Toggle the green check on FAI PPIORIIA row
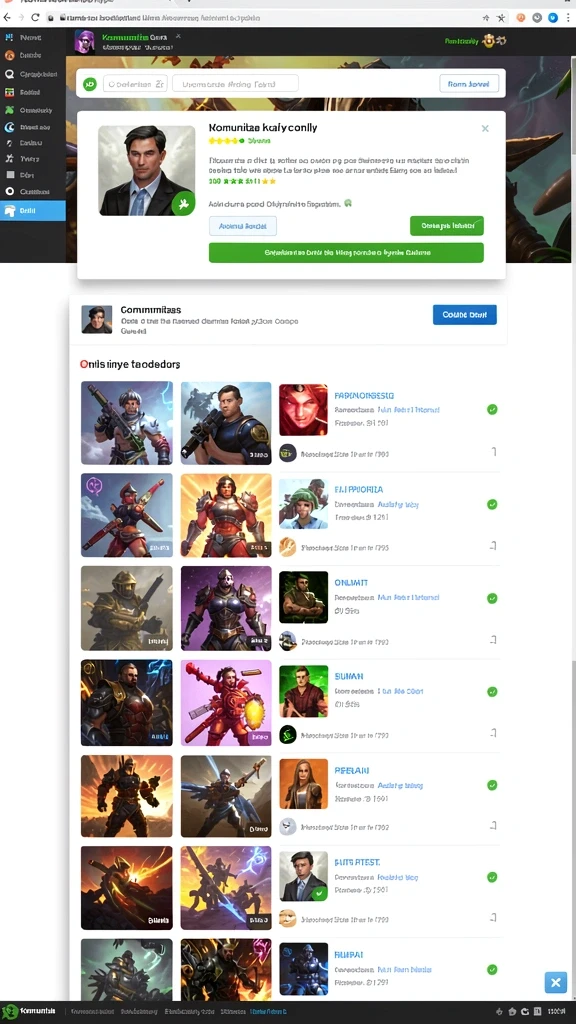Viewport: 576px width, 1024px height. [492, 504]
